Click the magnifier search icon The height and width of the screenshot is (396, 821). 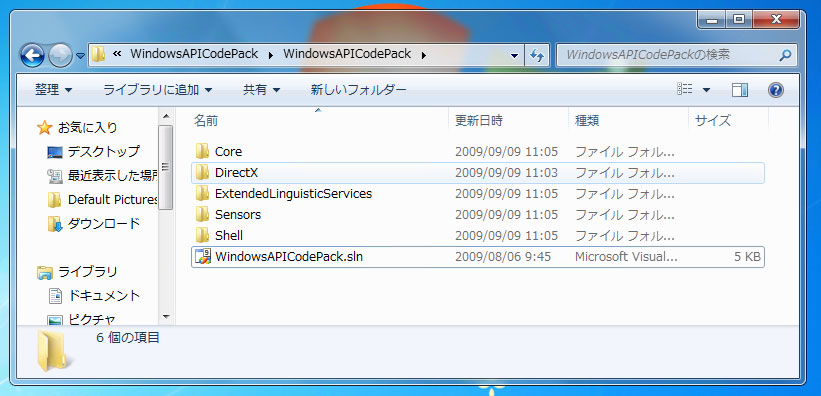785,55
